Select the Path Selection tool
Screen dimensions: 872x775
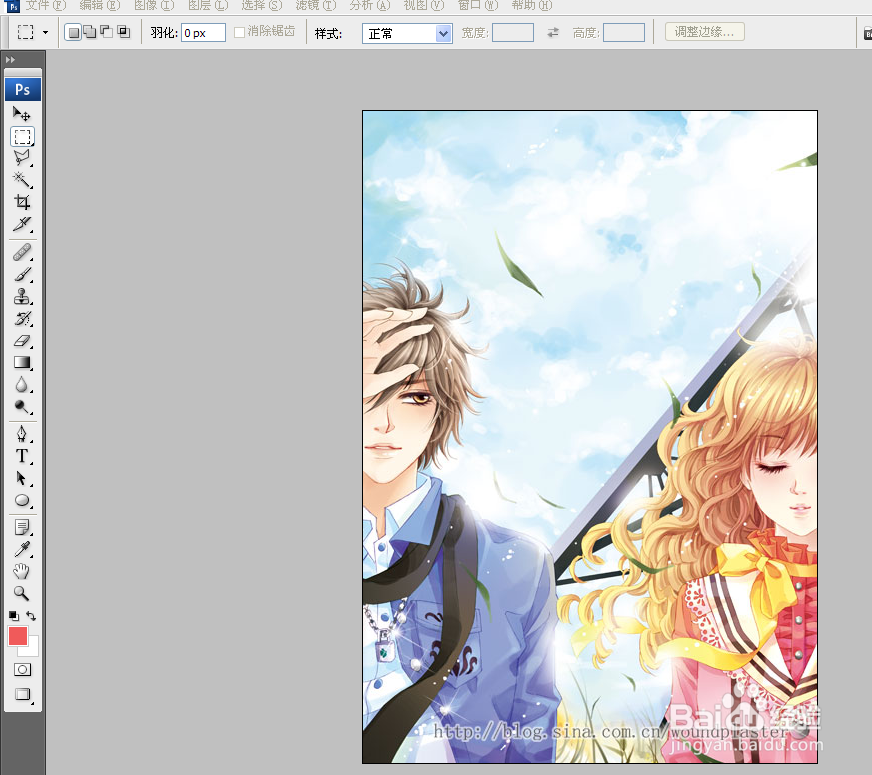[x=22, y=478]
